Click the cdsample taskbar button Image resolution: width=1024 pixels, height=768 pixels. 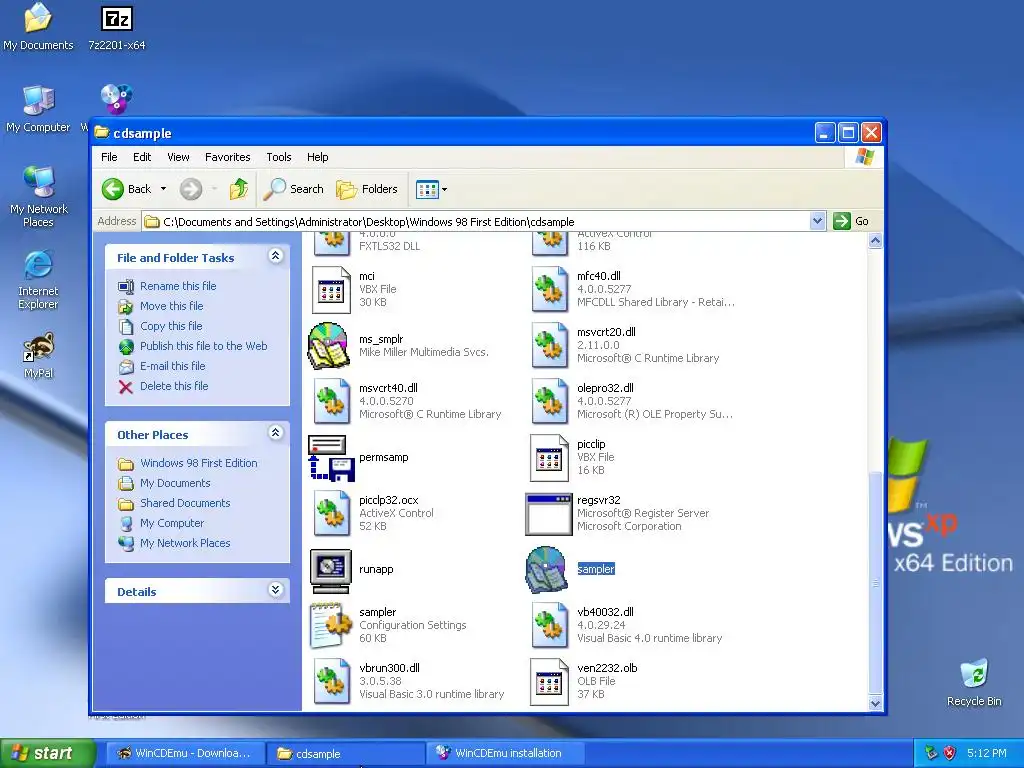[345, 753]
